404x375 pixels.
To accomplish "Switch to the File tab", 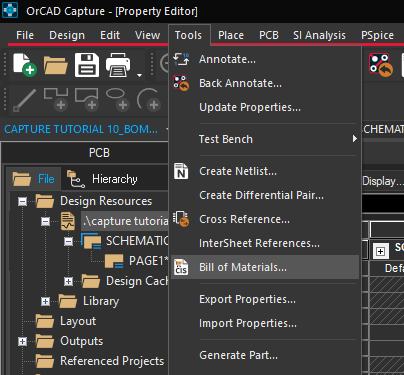I will pos(34,179).
